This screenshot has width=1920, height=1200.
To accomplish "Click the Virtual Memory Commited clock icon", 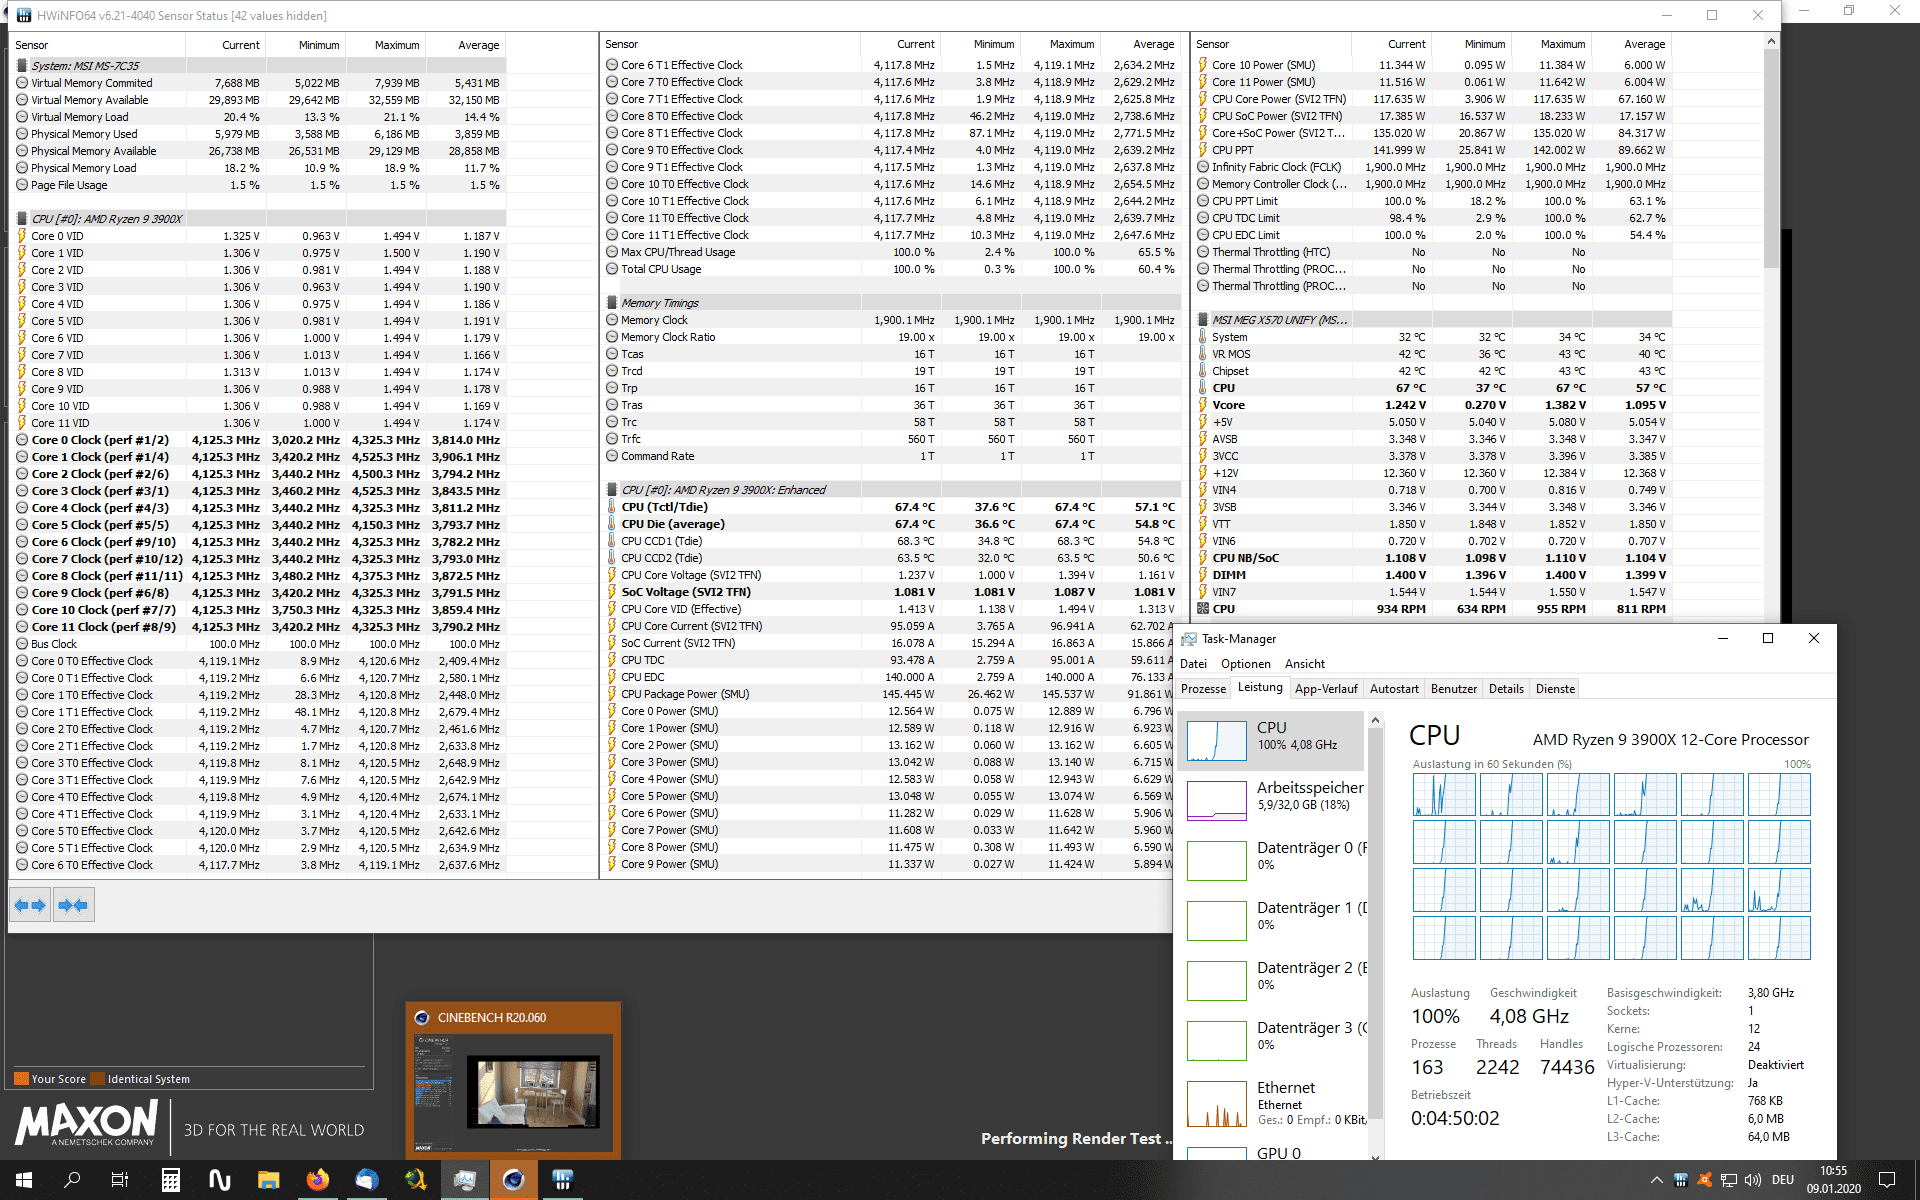I will coord(22,83).
